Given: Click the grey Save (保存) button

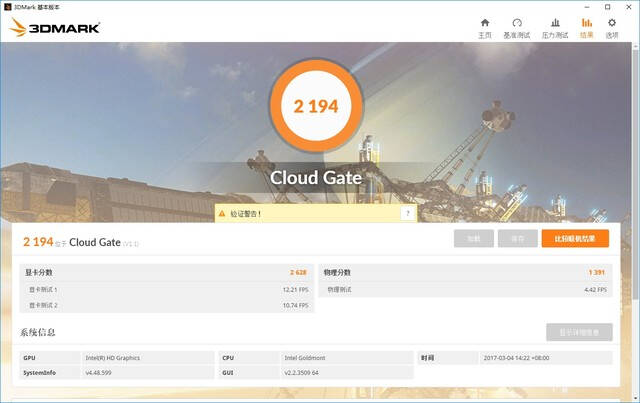Looking at the screenshot, I should (x=518, y=238).
